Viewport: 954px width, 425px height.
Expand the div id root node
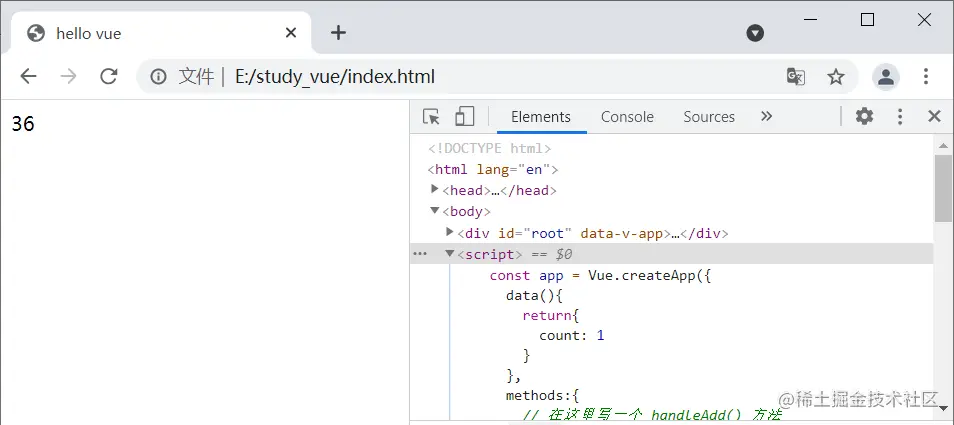pos(450,233)
